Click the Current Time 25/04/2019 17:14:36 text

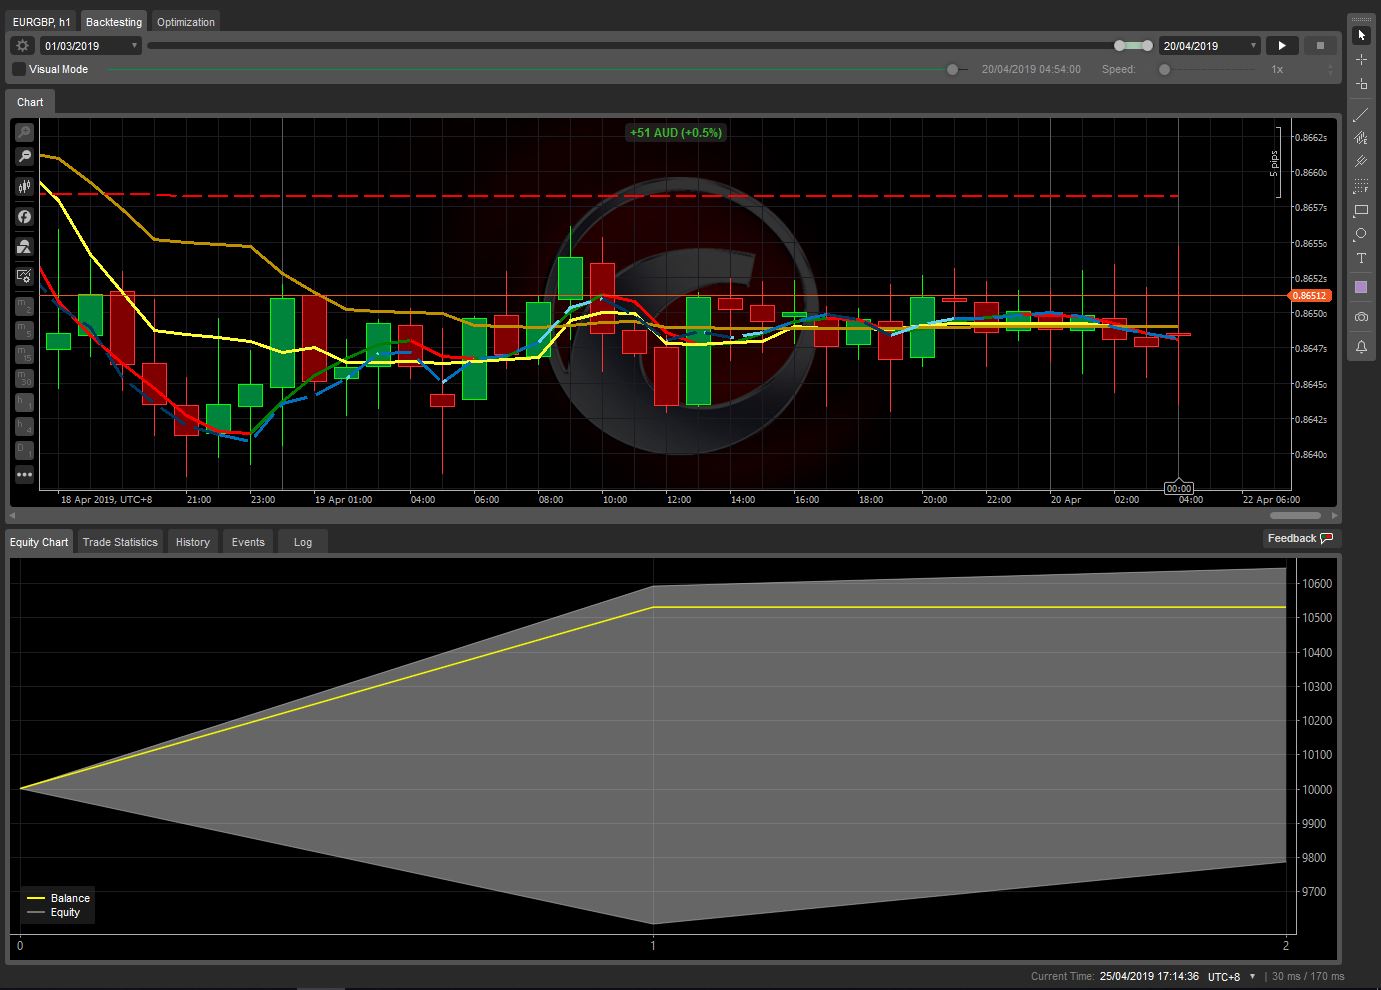(1115, 977)
